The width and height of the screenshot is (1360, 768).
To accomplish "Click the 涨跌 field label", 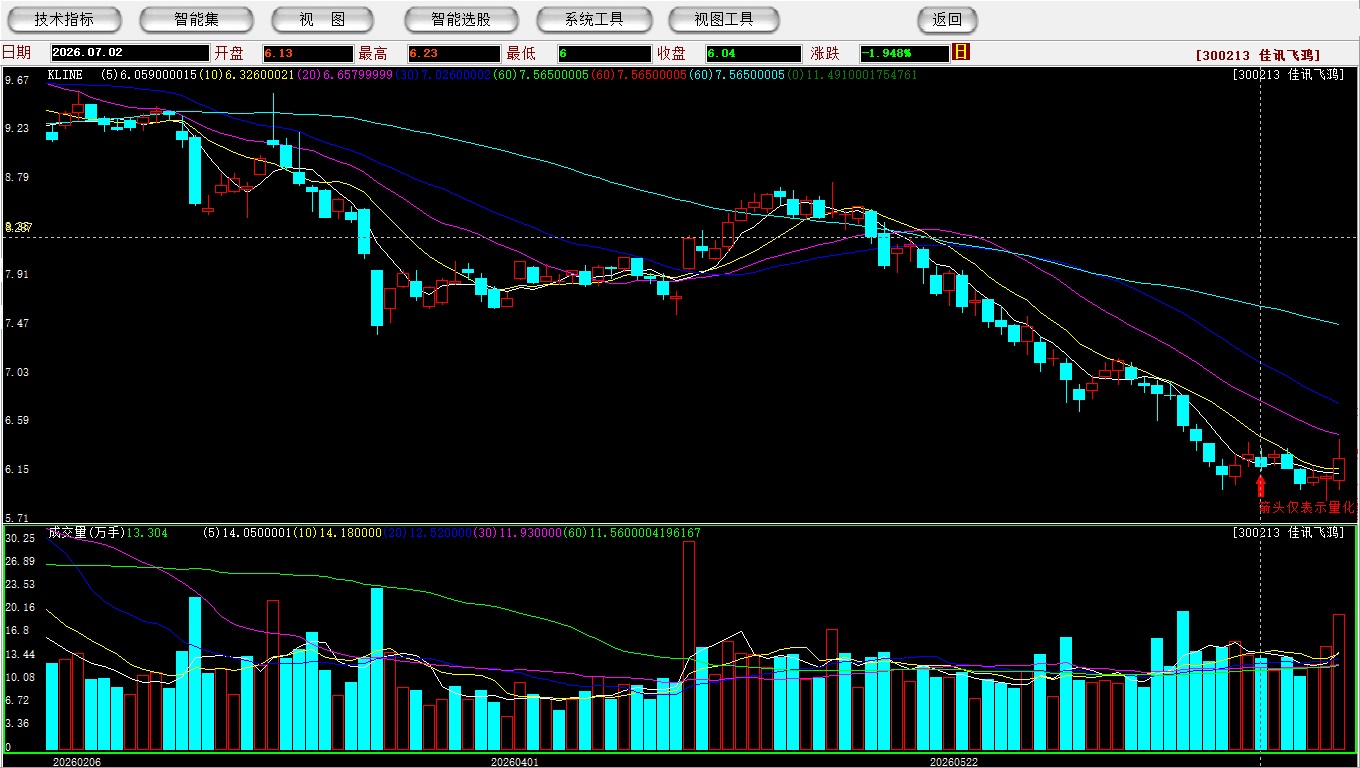I will [x=827, y=53].
